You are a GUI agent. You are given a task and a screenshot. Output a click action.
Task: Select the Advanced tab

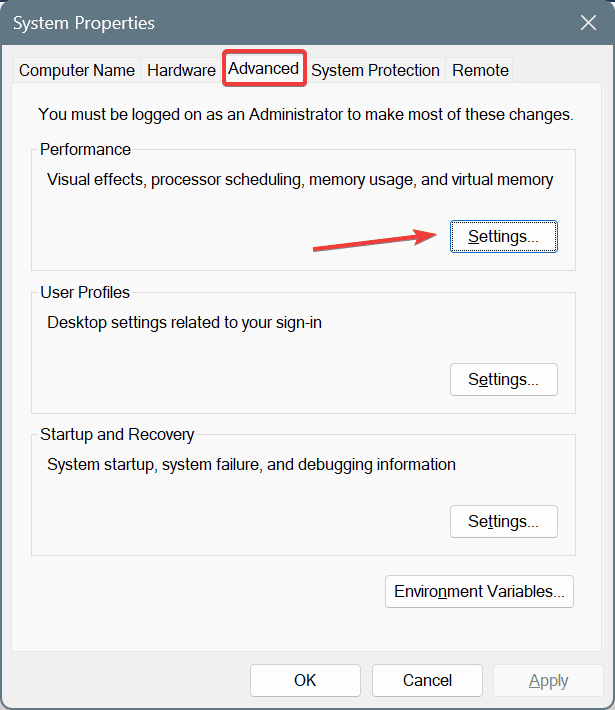(264, 68)
